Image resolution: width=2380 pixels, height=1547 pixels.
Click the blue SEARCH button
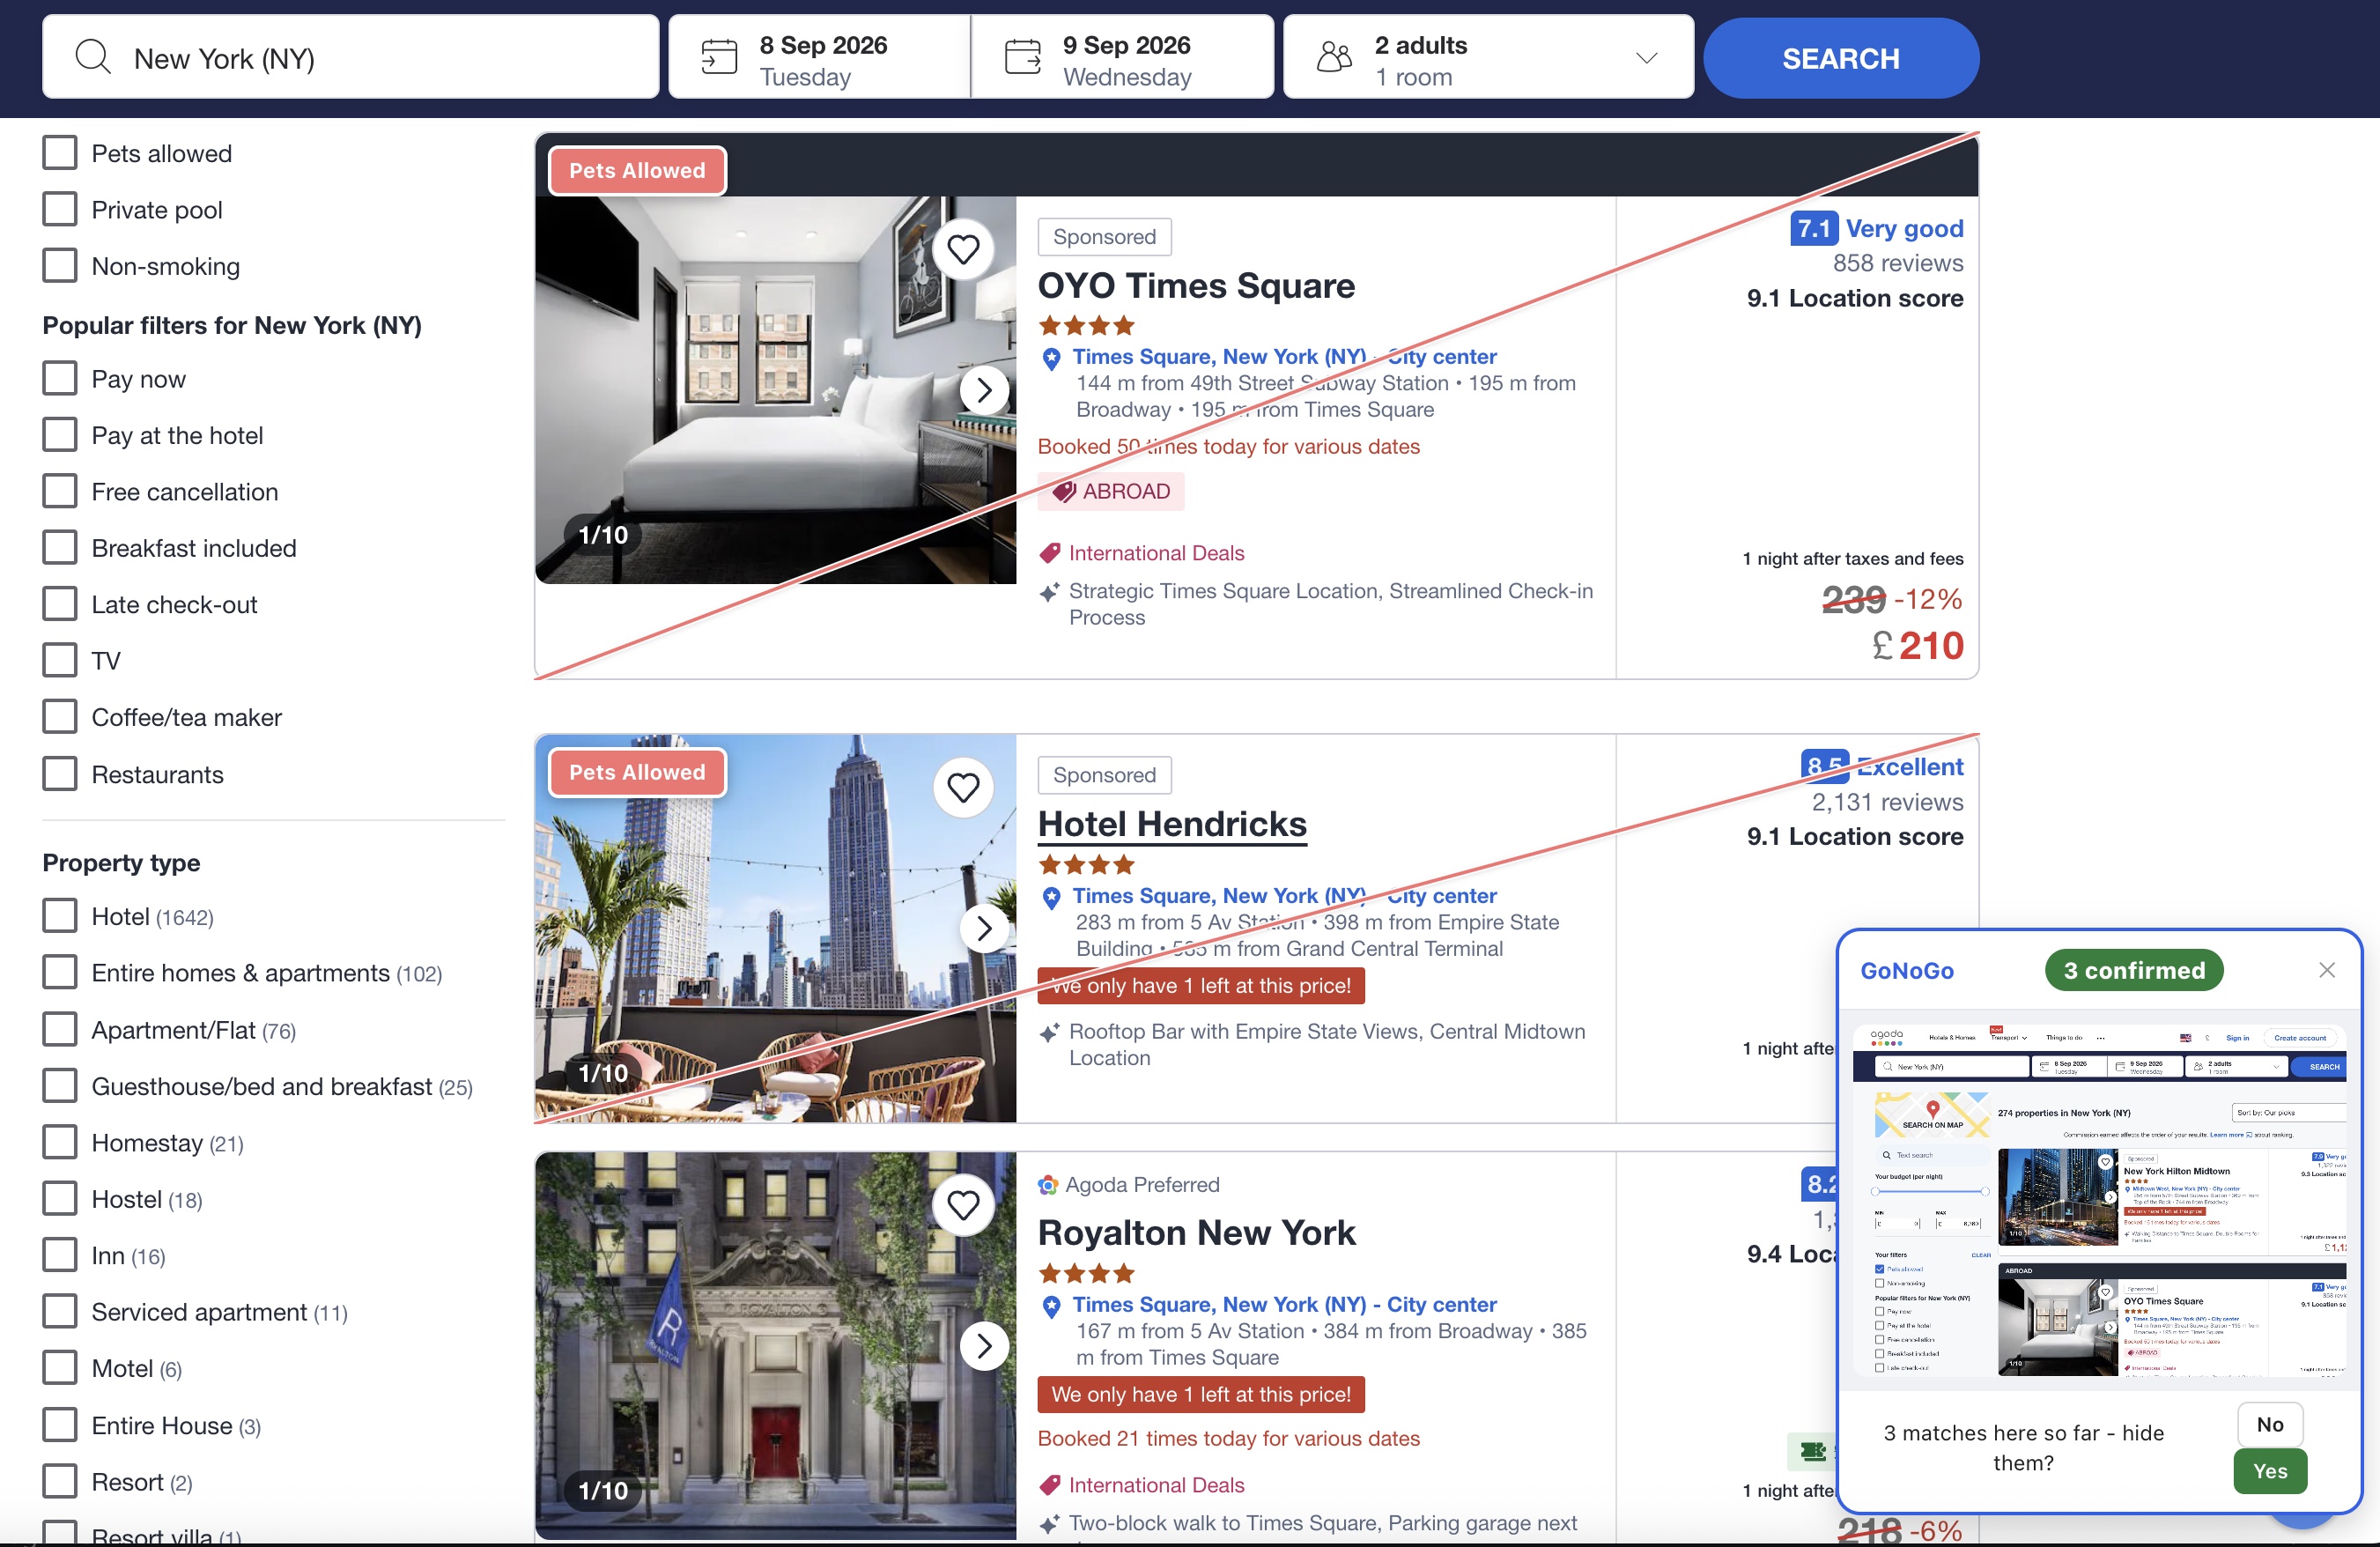[1840, 58]
